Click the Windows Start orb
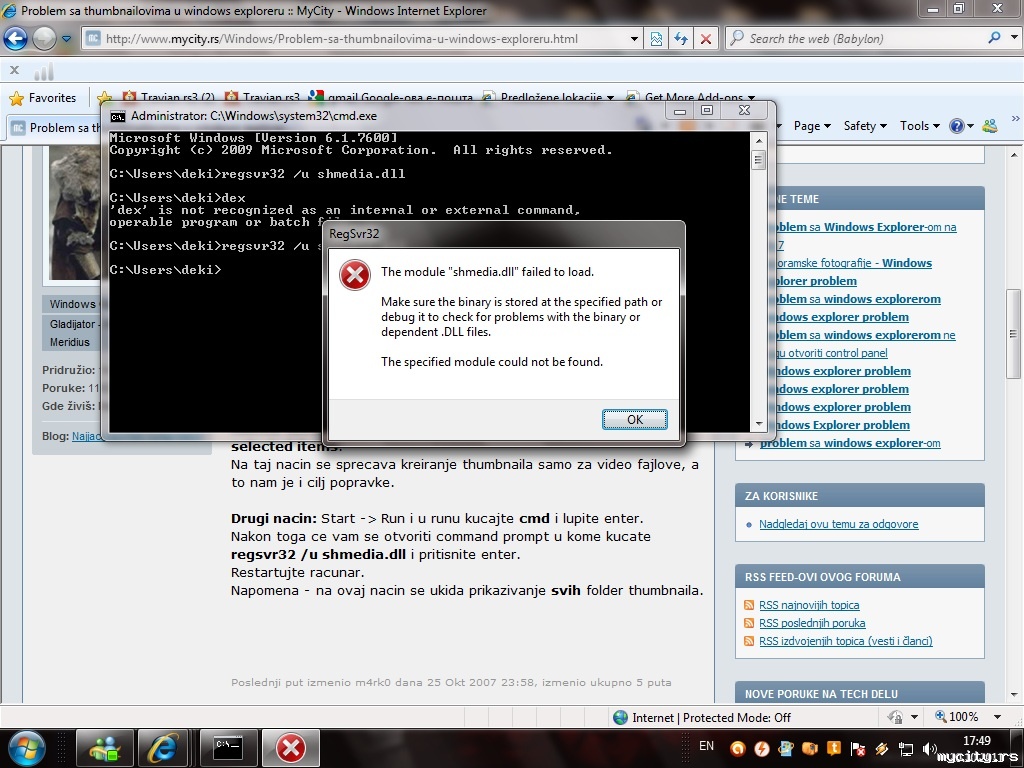Viewport: 1024px width, 768px height. tap(27, 748)
